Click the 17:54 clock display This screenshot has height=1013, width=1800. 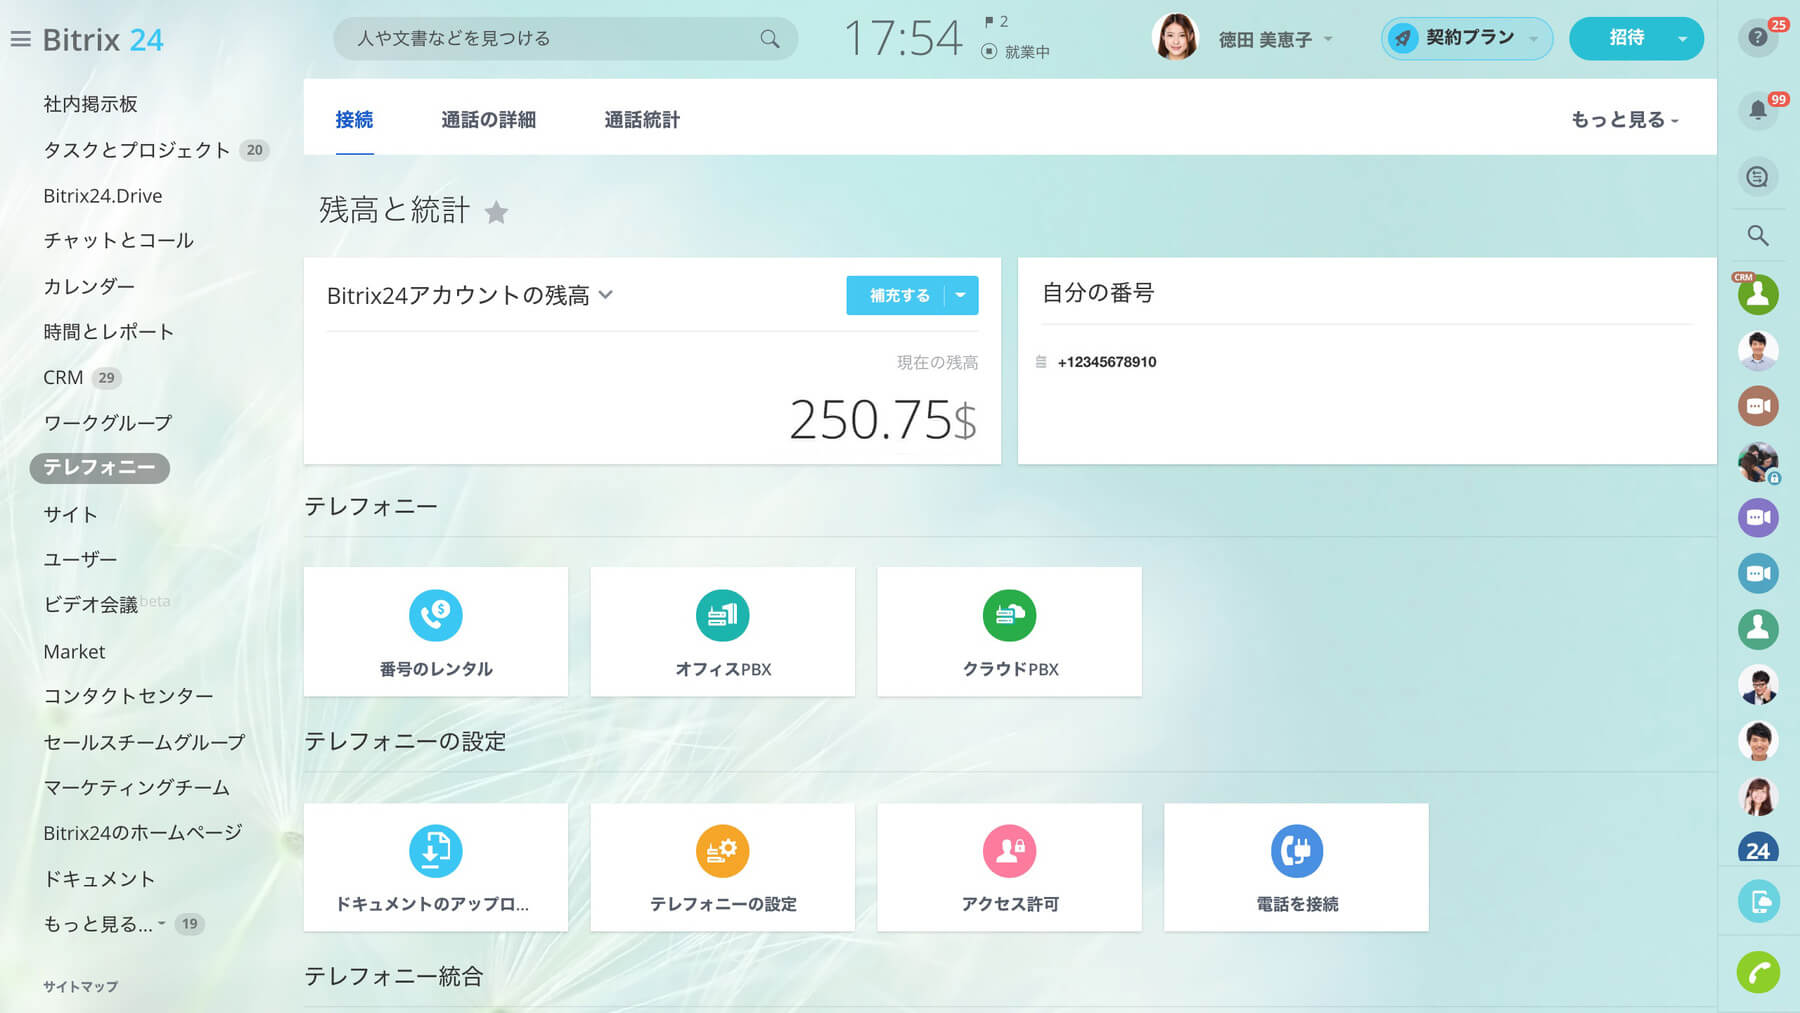tap(903, 39)
